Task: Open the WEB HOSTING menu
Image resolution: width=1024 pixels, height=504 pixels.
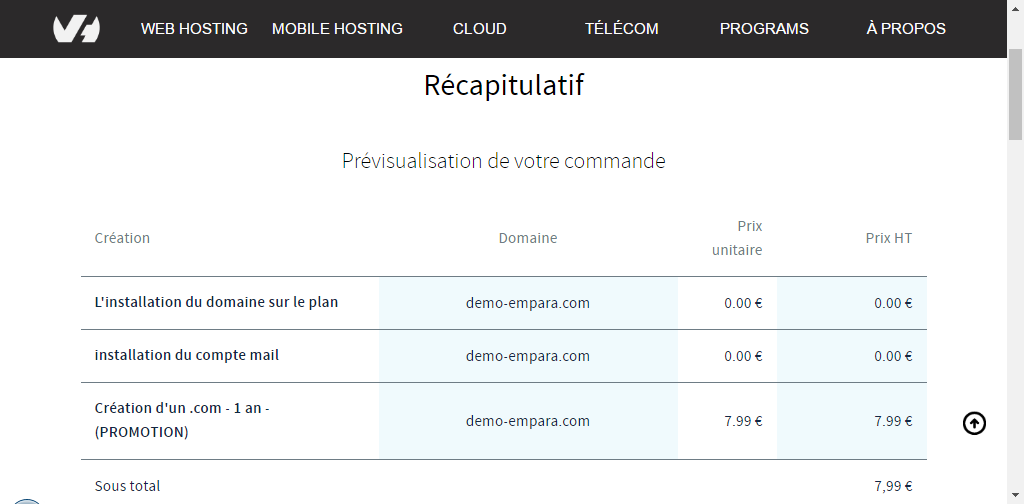Action: point(194,29)
